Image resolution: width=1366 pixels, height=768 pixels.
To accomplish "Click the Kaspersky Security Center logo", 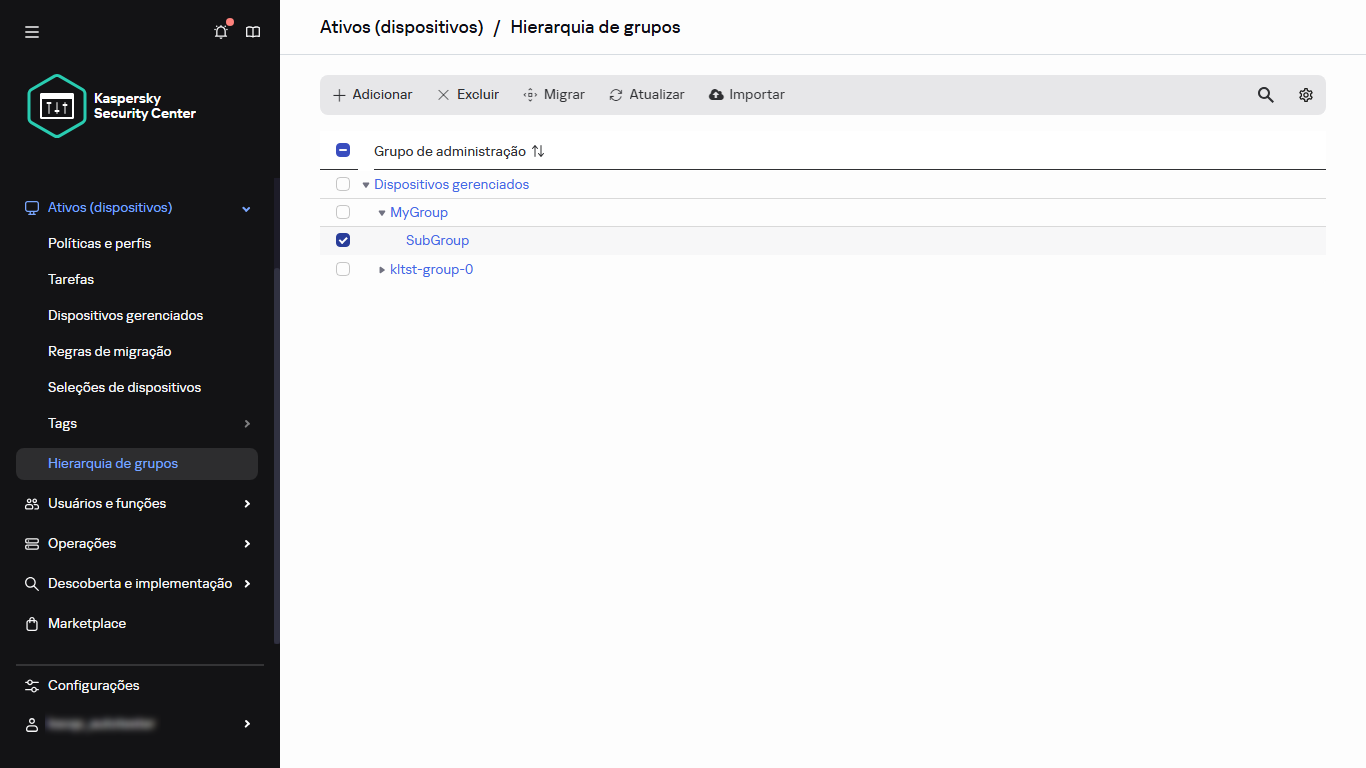I will coord(57,105).
